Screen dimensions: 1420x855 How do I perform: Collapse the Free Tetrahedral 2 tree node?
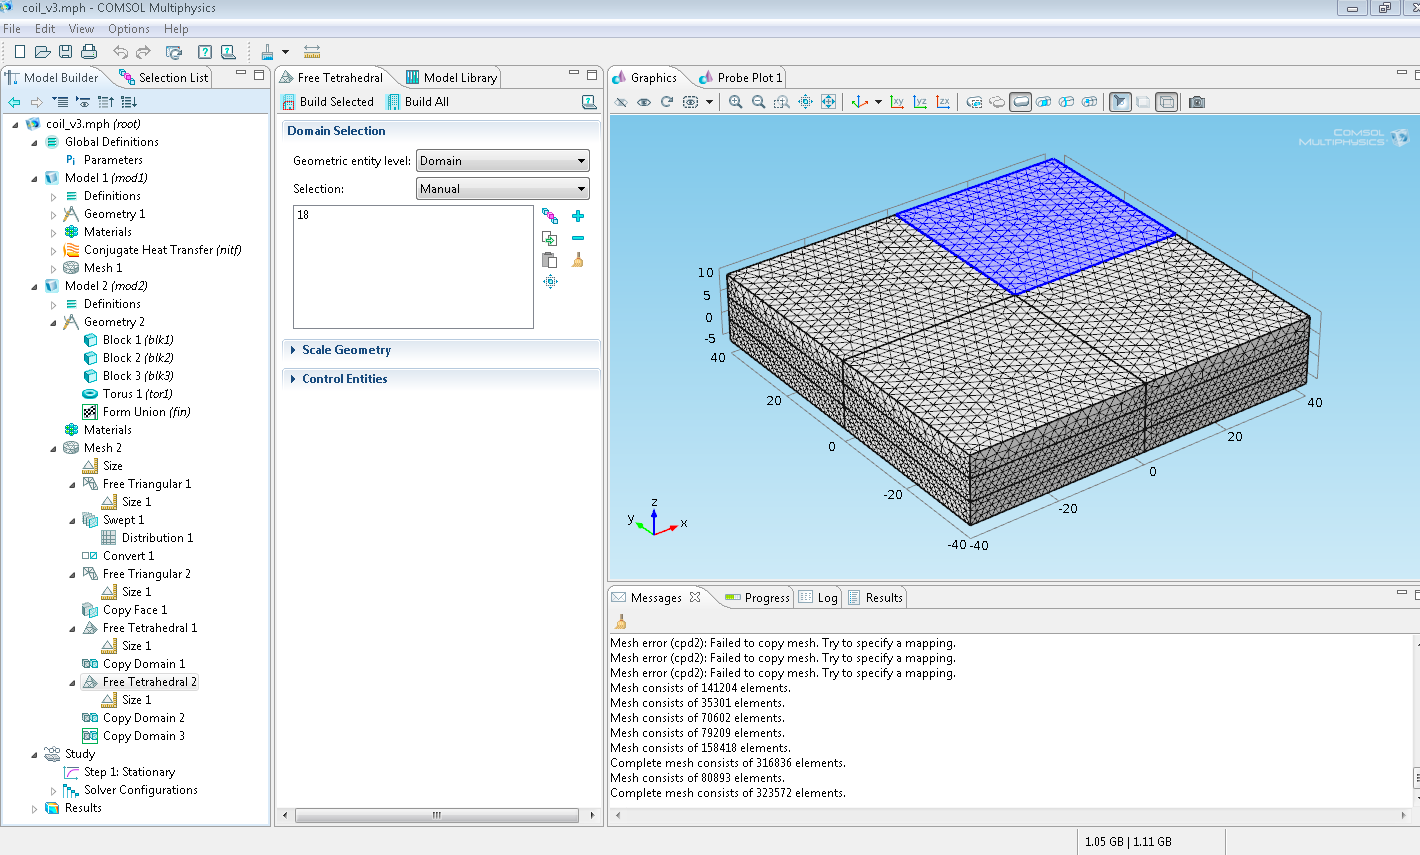point(72,682)
